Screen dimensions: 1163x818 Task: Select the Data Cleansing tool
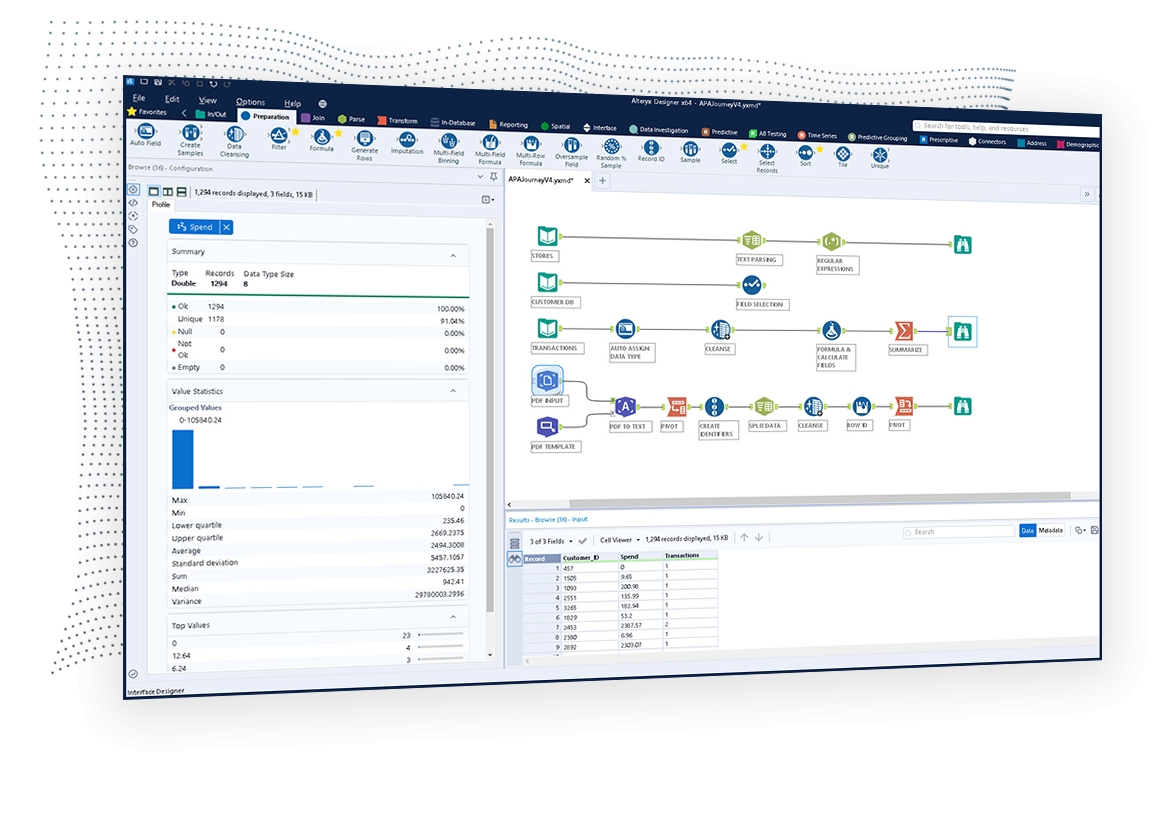pyautogui.click(x=234, y=141)
